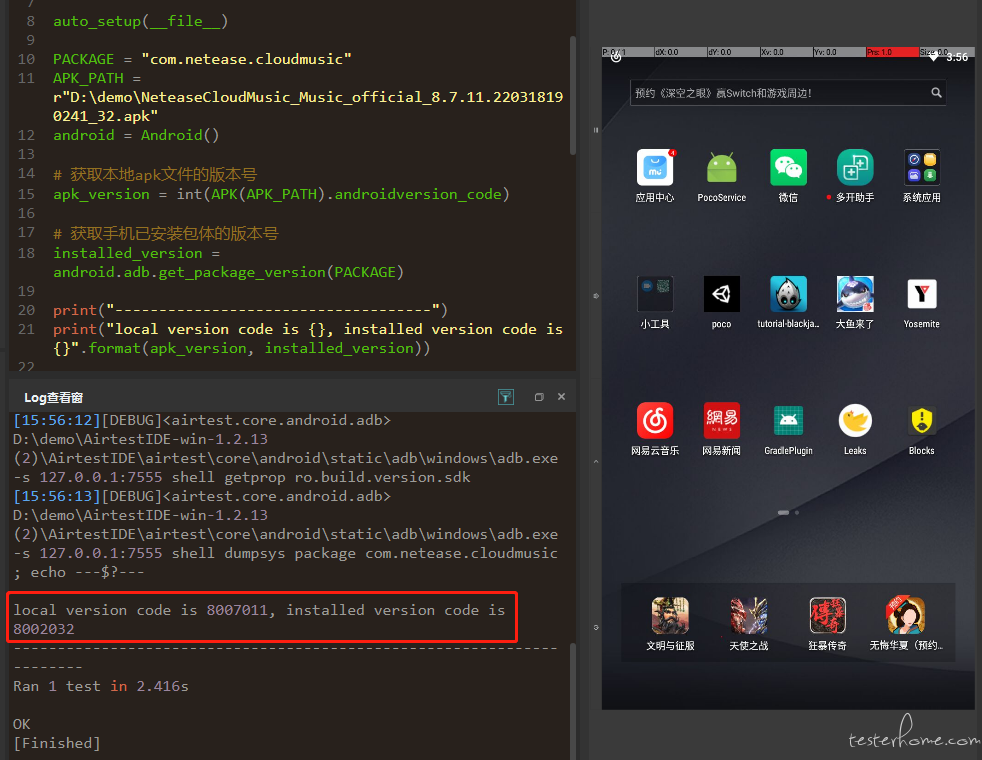Open the 天使之战 game

coord(748,615)
